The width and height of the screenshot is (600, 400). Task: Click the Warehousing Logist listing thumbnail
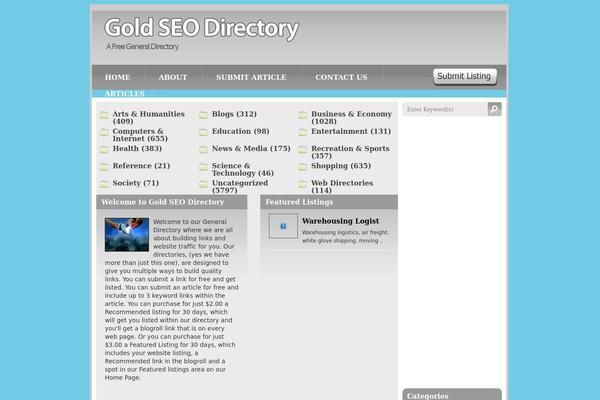(283, 226)
